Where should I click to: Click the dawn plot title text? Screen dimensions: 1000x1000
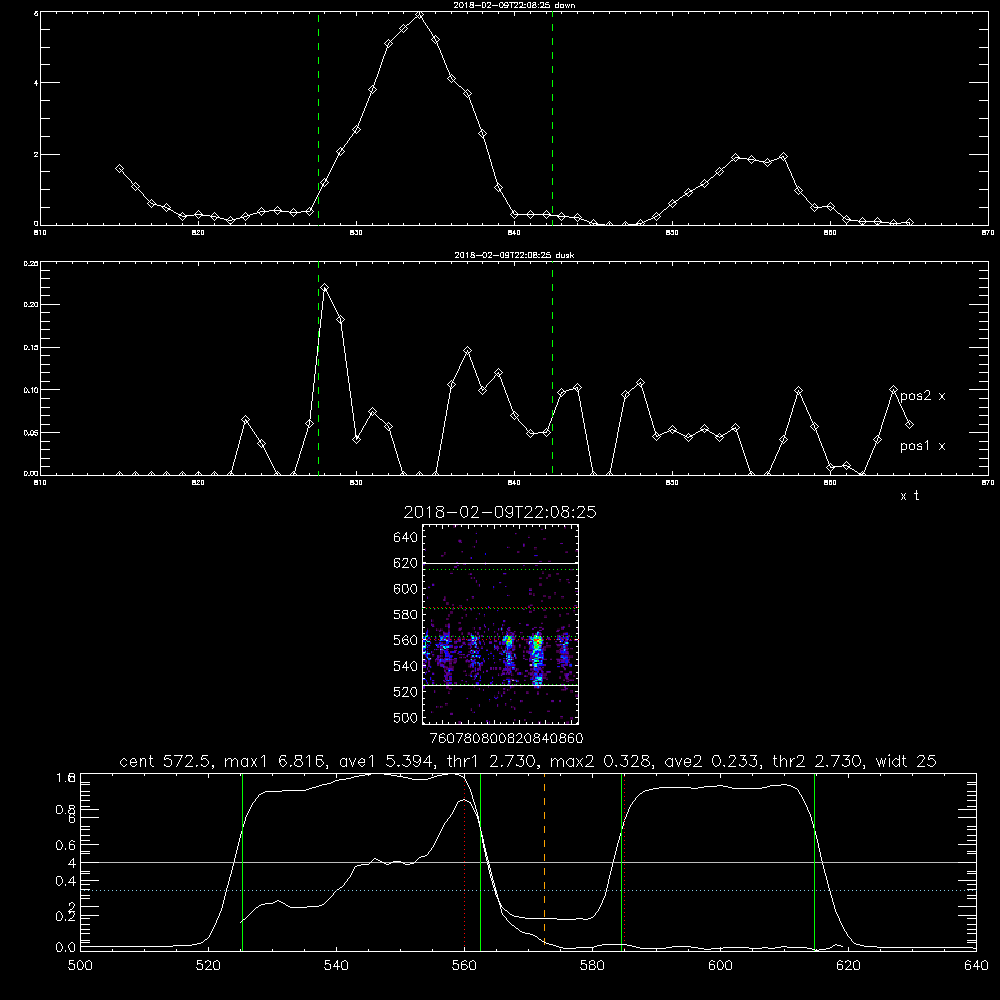tap(514, 5)
